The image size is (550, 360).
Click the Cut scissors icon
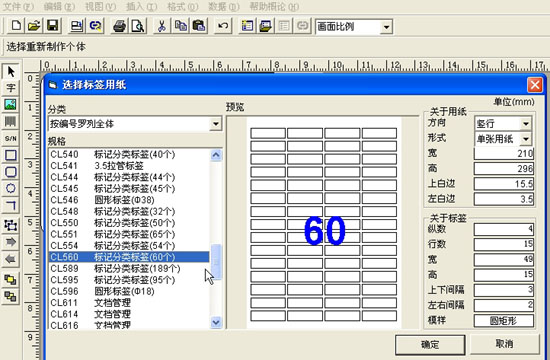pos(162,26)
